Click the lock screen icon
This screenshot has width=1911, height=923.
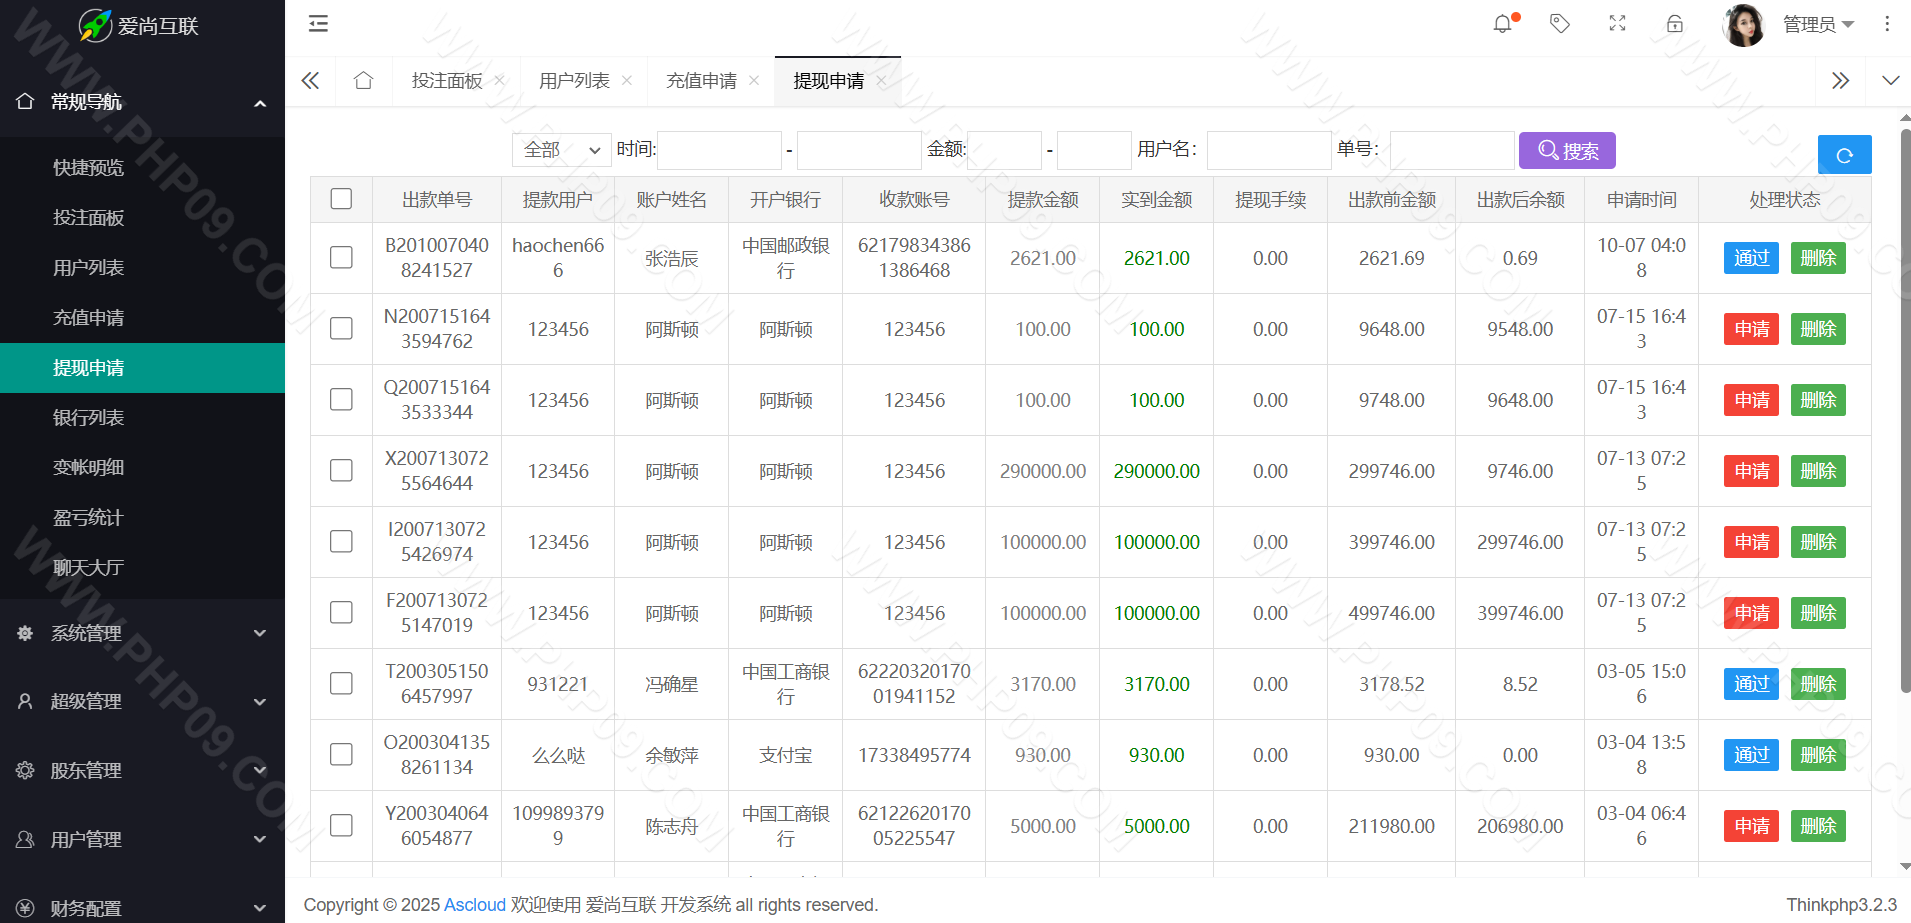tap(1675, 24)
